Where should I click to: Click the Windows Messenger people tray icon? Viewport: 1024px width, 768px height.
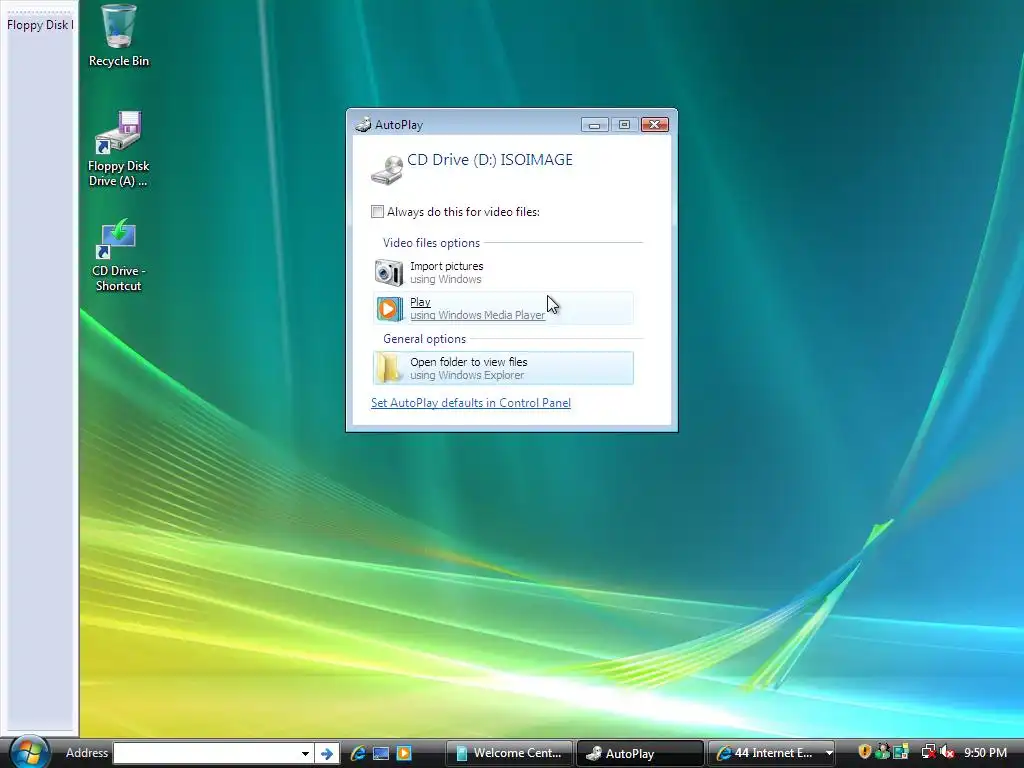[x=882, y=752]
